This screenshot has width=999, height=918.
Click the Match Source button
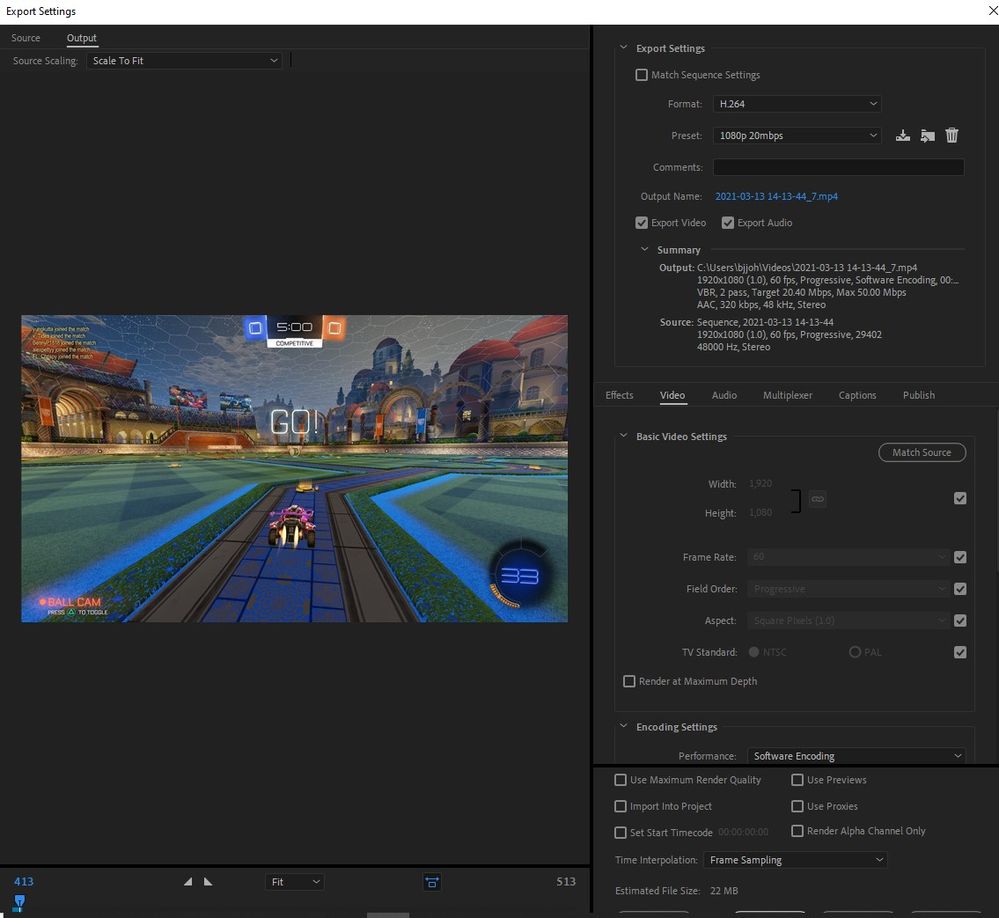921,453
